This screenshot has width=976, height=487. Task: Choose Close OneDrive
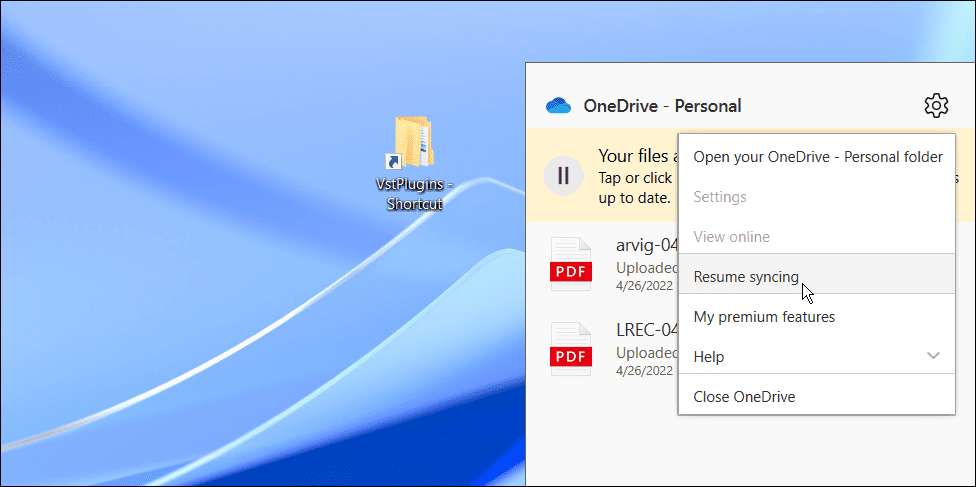[x=817, y=396]
